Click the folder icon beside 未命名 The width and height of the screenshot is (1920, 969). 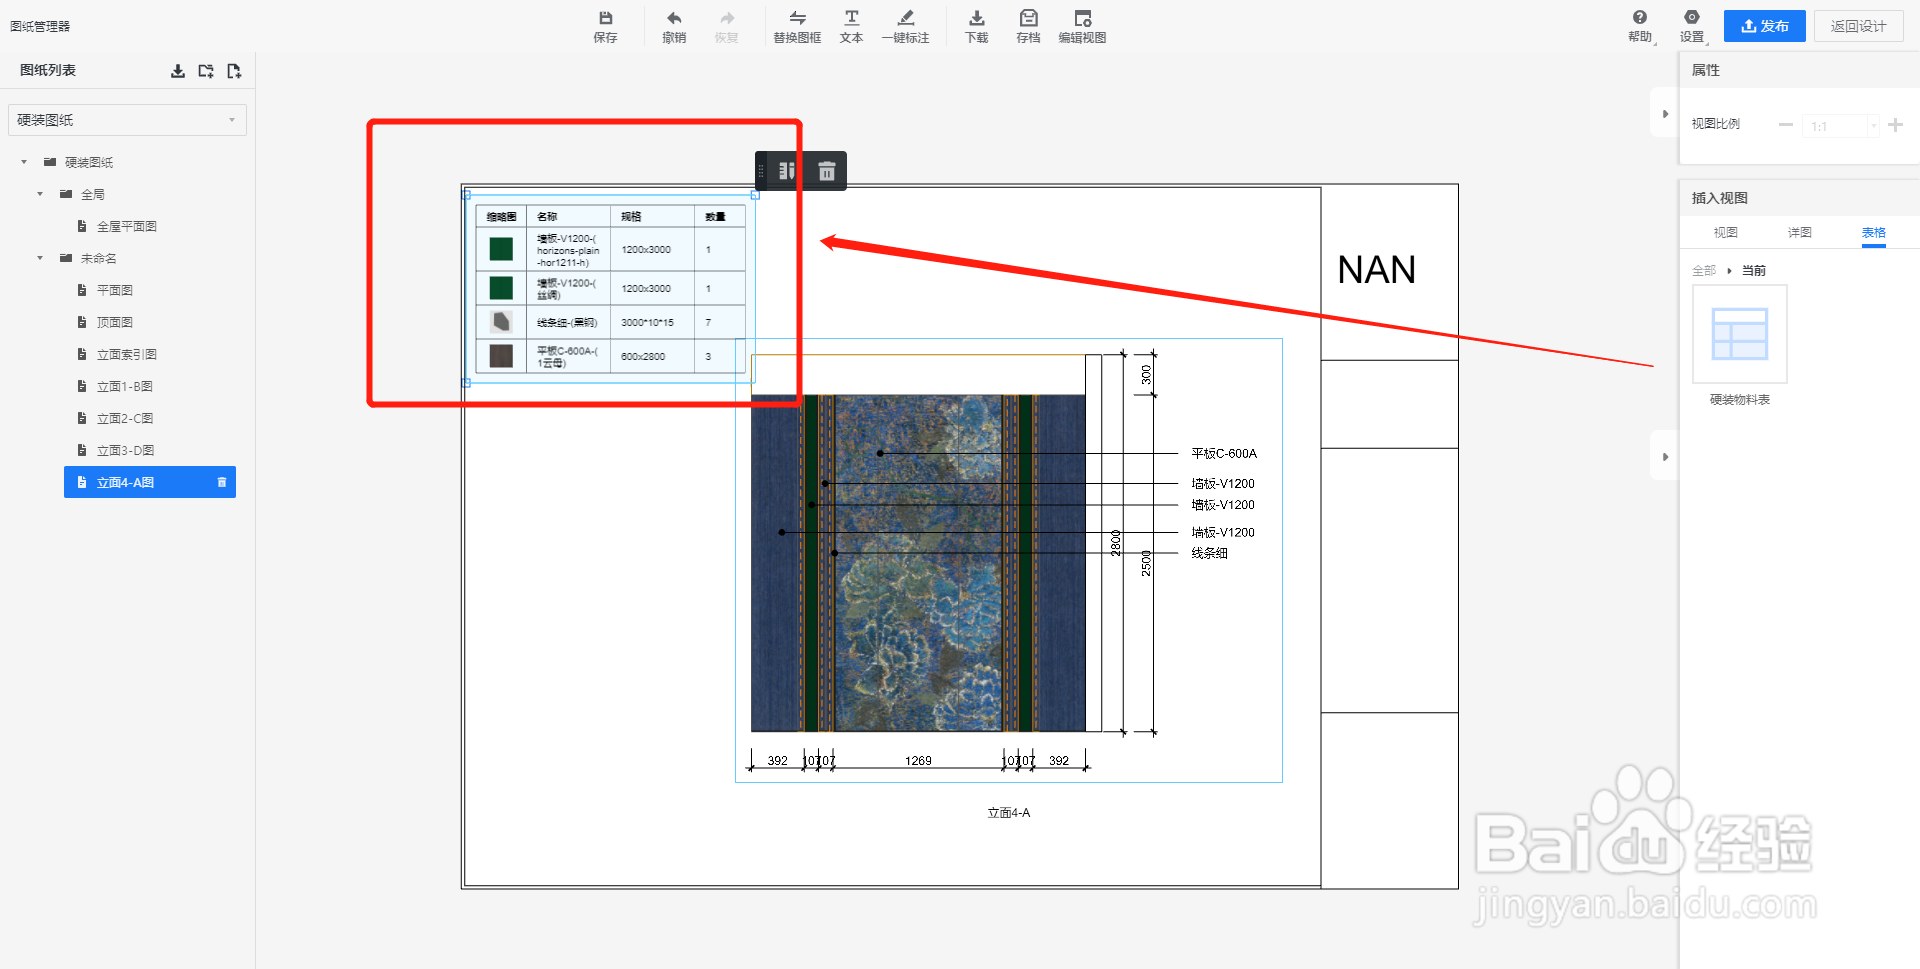66,258
